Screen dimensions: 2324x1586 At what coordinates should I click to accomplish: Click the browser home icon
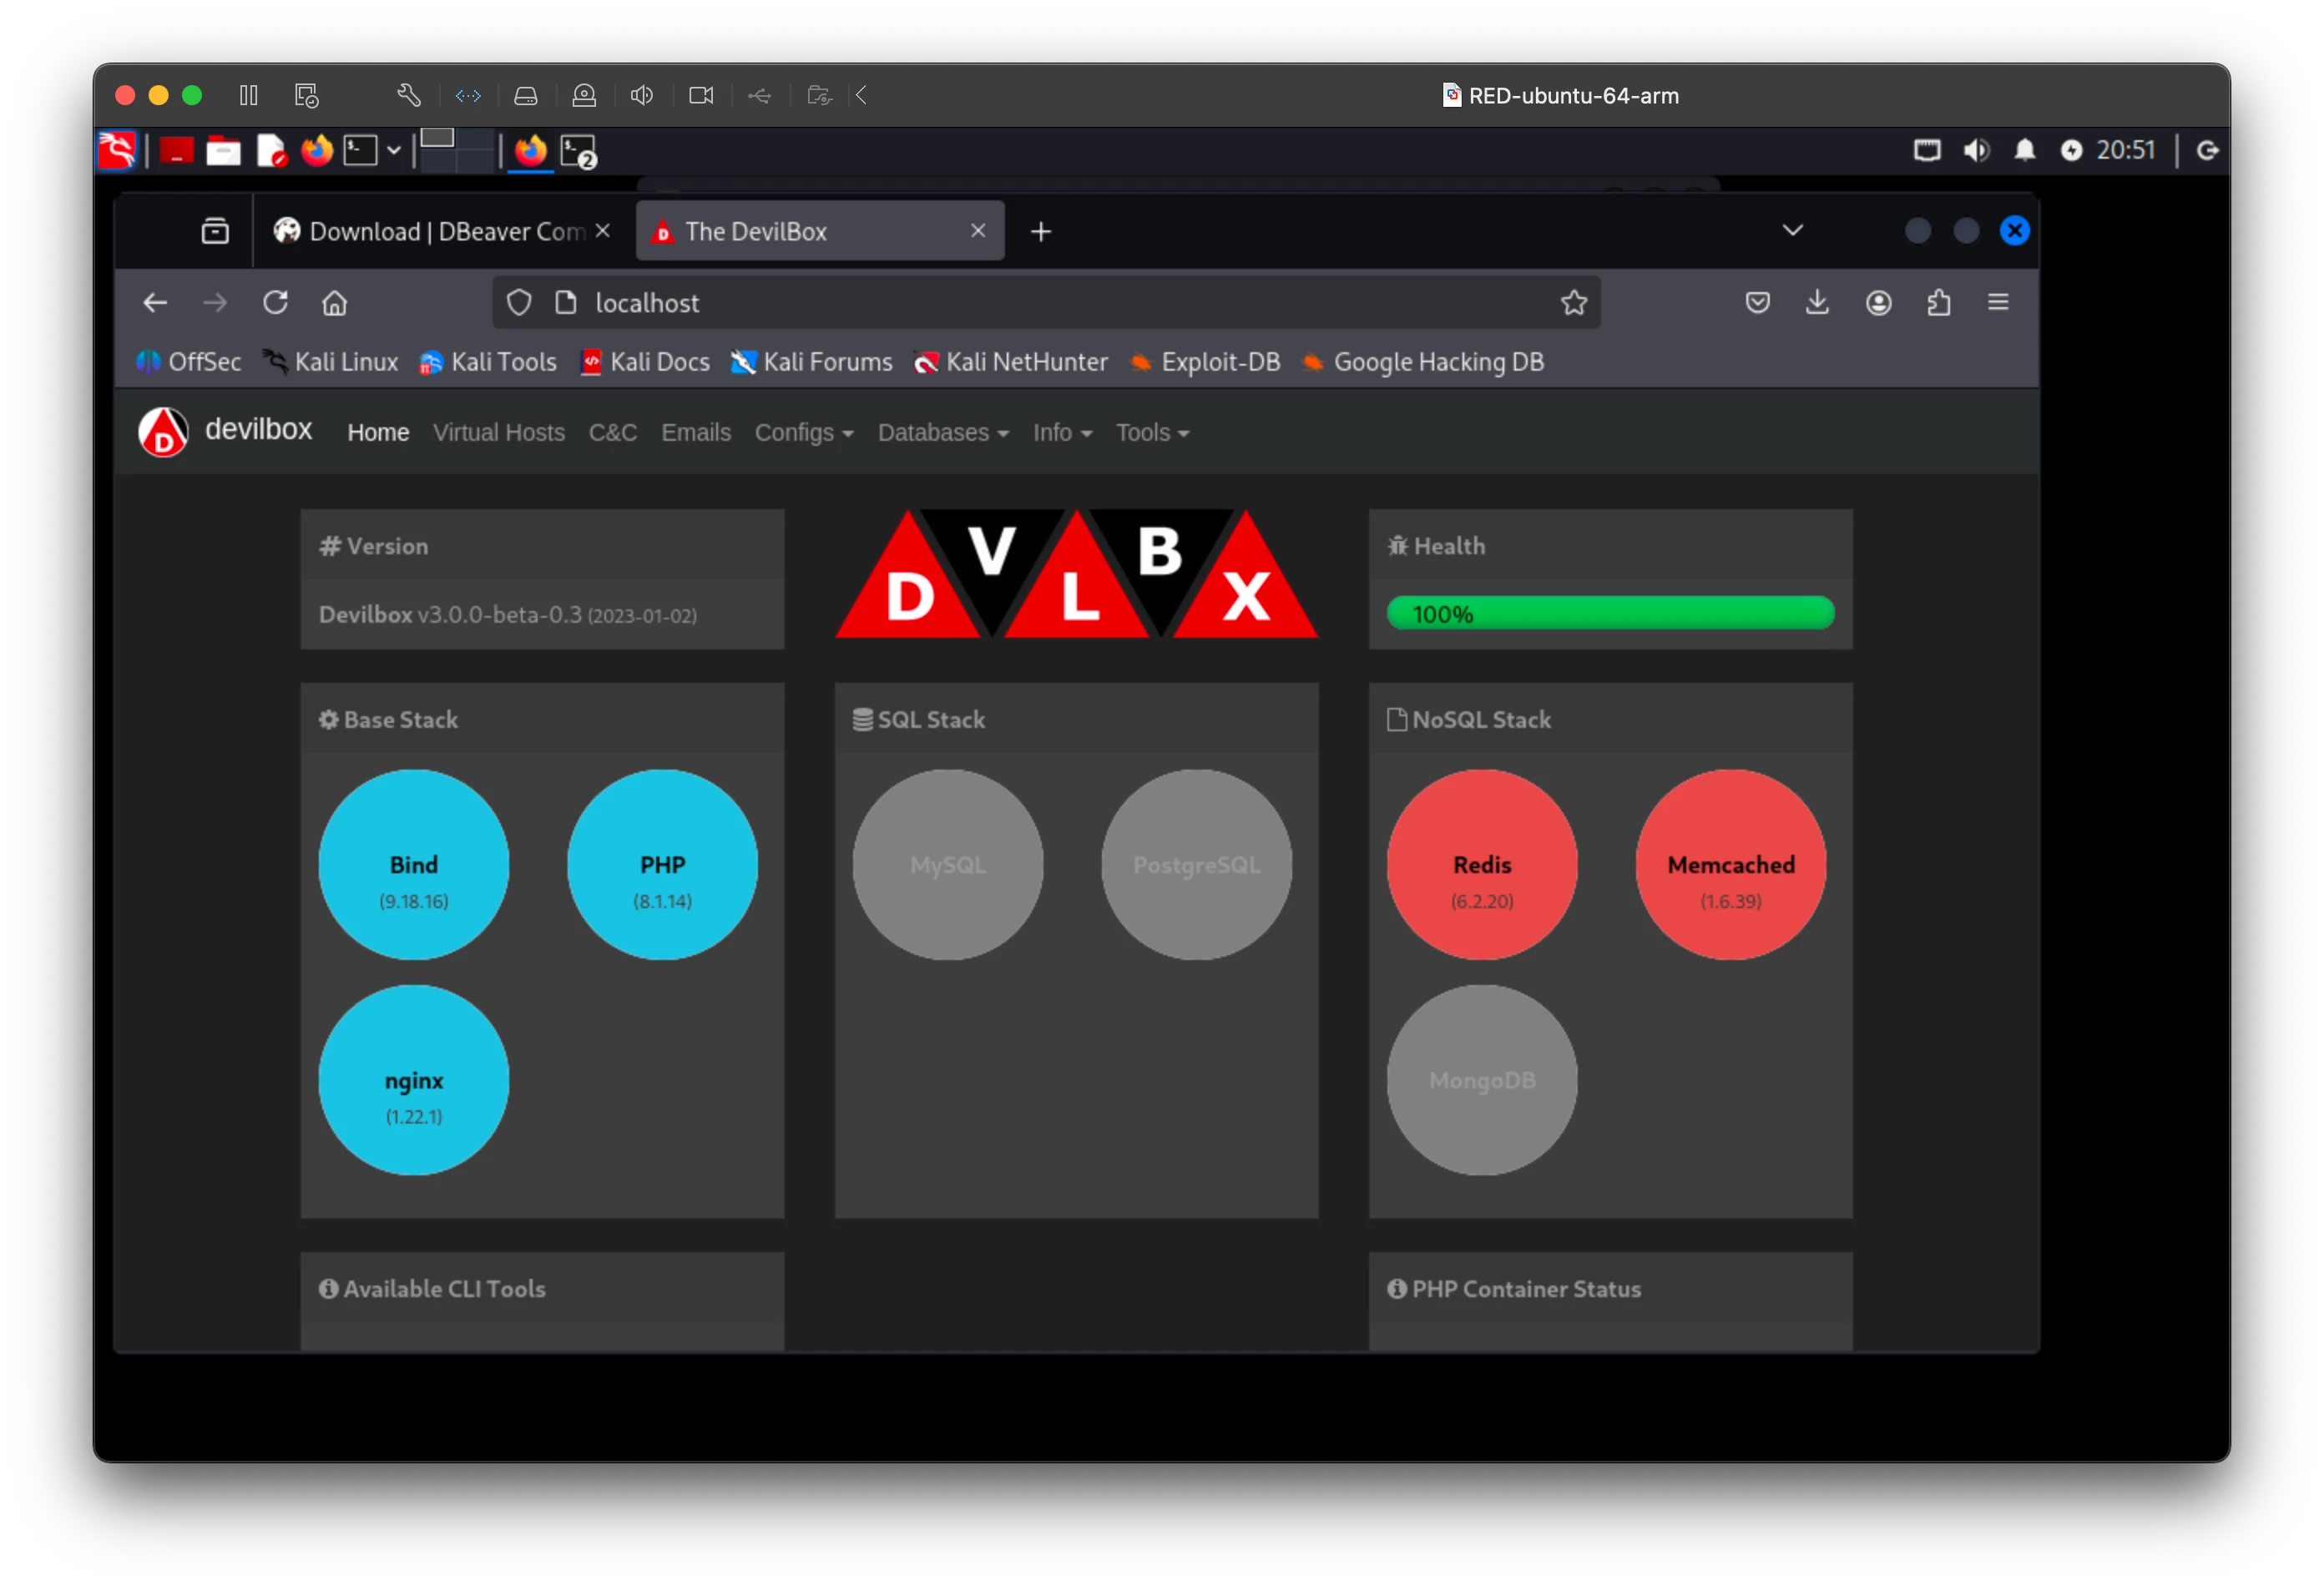pos(334,302)
